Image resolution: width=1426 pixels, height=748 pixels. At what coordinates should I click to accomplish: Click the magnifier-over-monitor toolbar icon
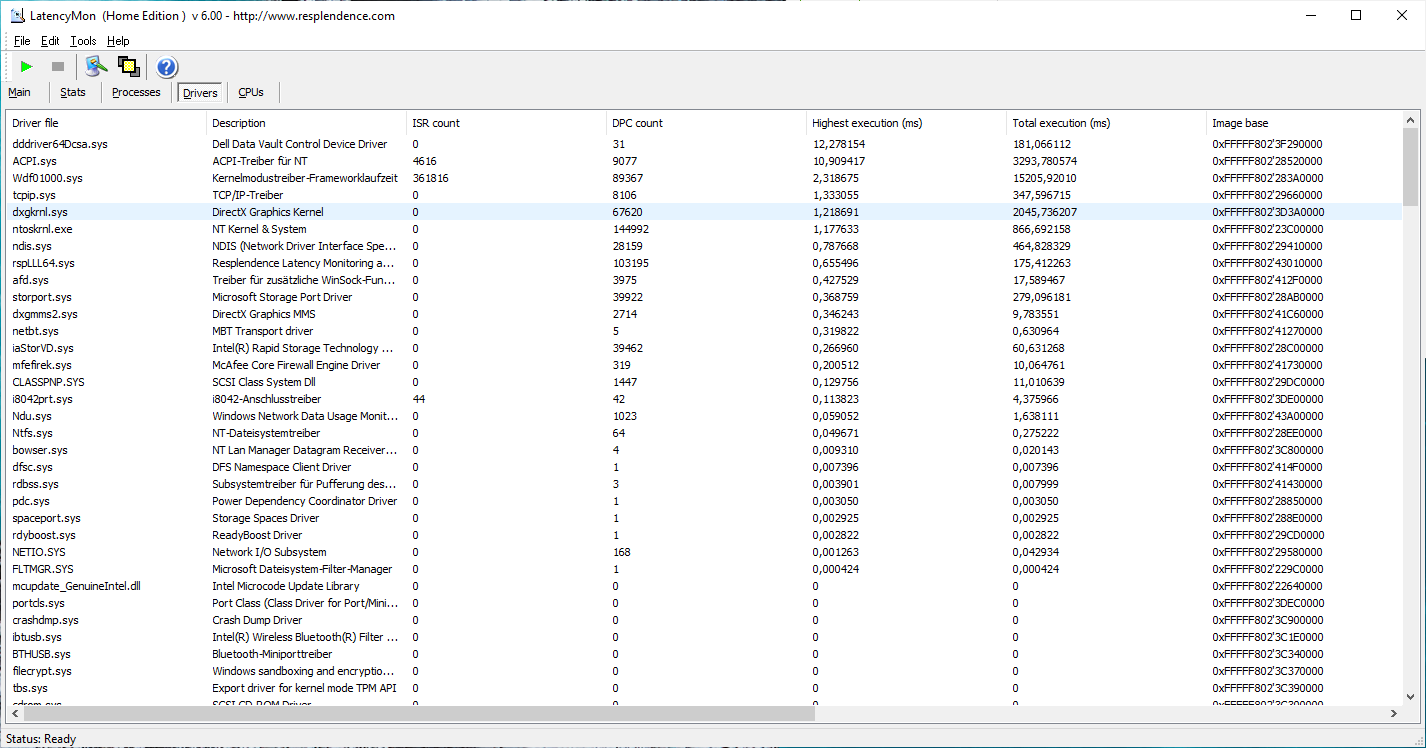click(x=96, y=67)
